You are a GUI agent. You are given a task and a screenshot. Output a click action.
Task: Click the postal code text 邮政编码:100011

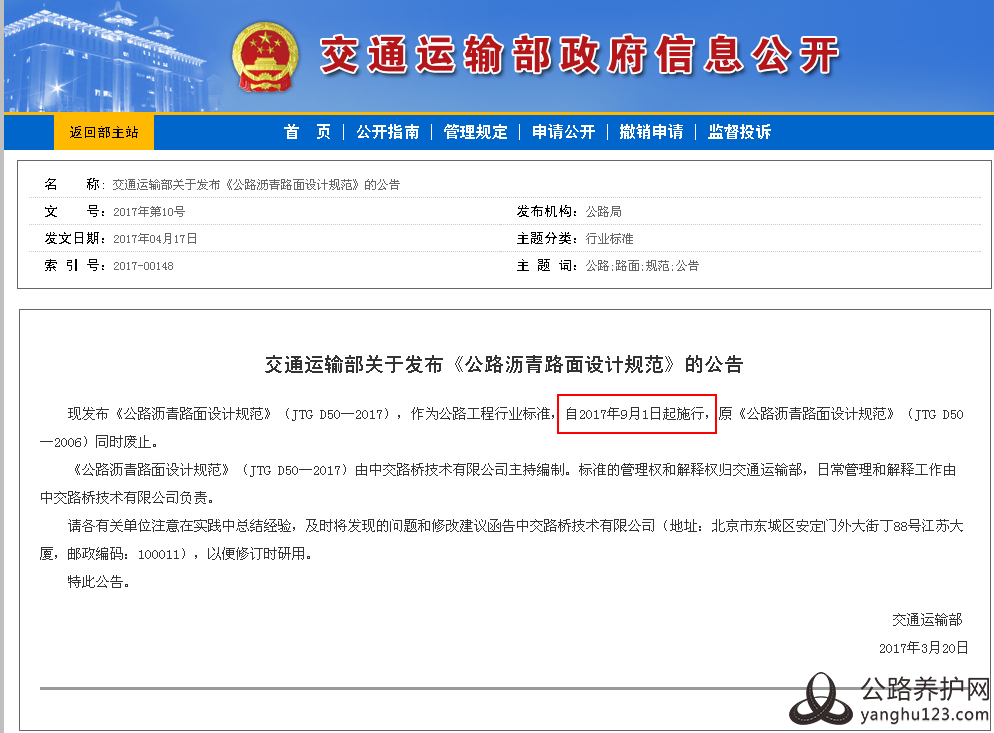pos(124,554)
